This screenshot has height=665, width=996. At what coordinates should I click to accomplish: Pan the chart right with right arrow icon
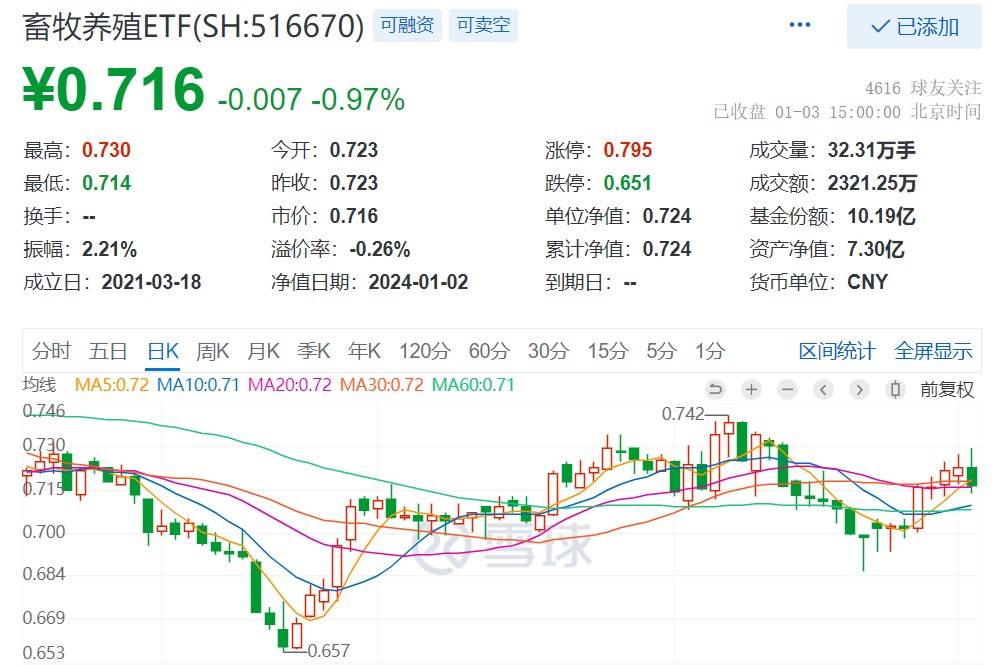[857, 390]
